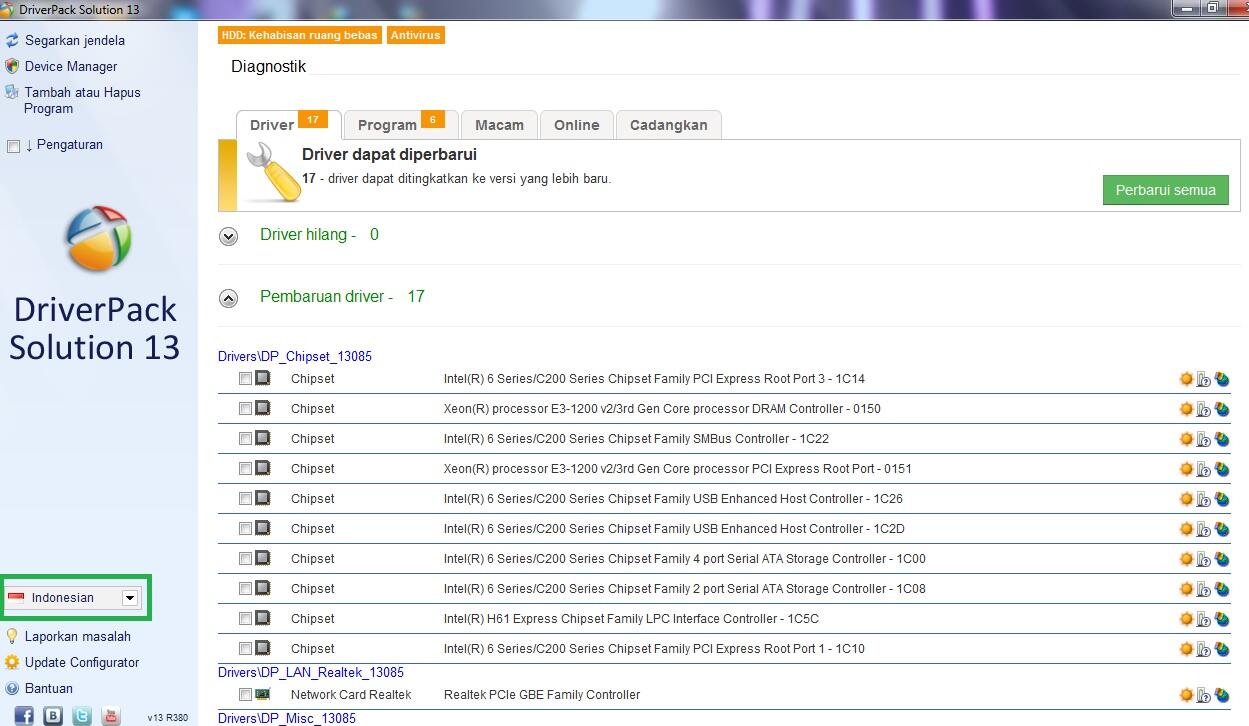
Task: Tick the Pengaturan checkbox in the sidebar
Action: click(13, 146)
